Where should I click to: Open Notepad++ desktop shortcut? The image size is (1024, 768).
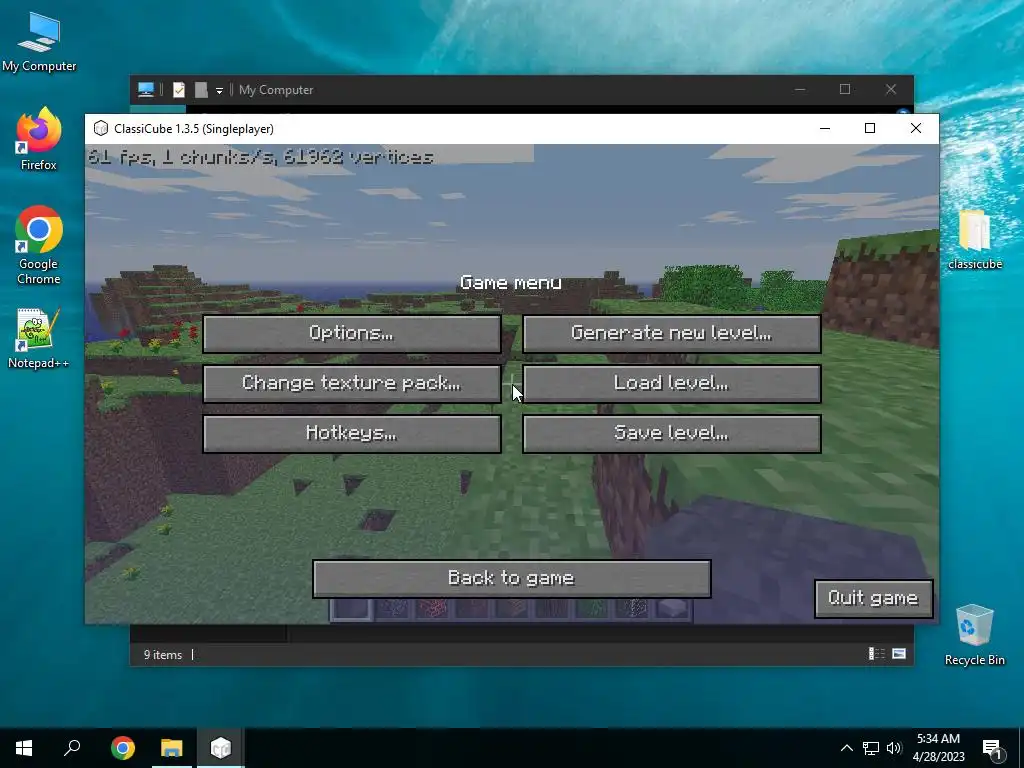(x=38, y=339)
